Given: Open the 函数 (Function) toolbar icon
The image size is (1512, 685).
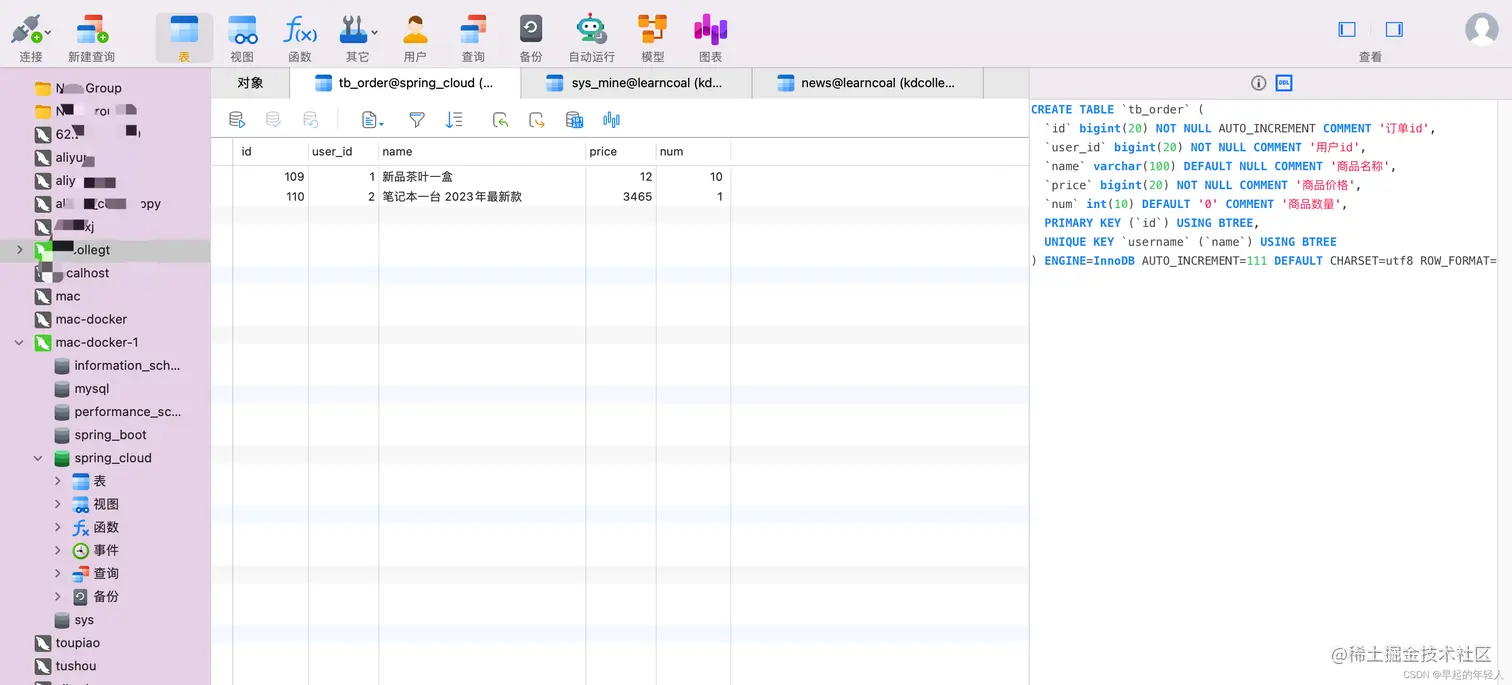Looking at the screenshot, I should coord(300,37).
